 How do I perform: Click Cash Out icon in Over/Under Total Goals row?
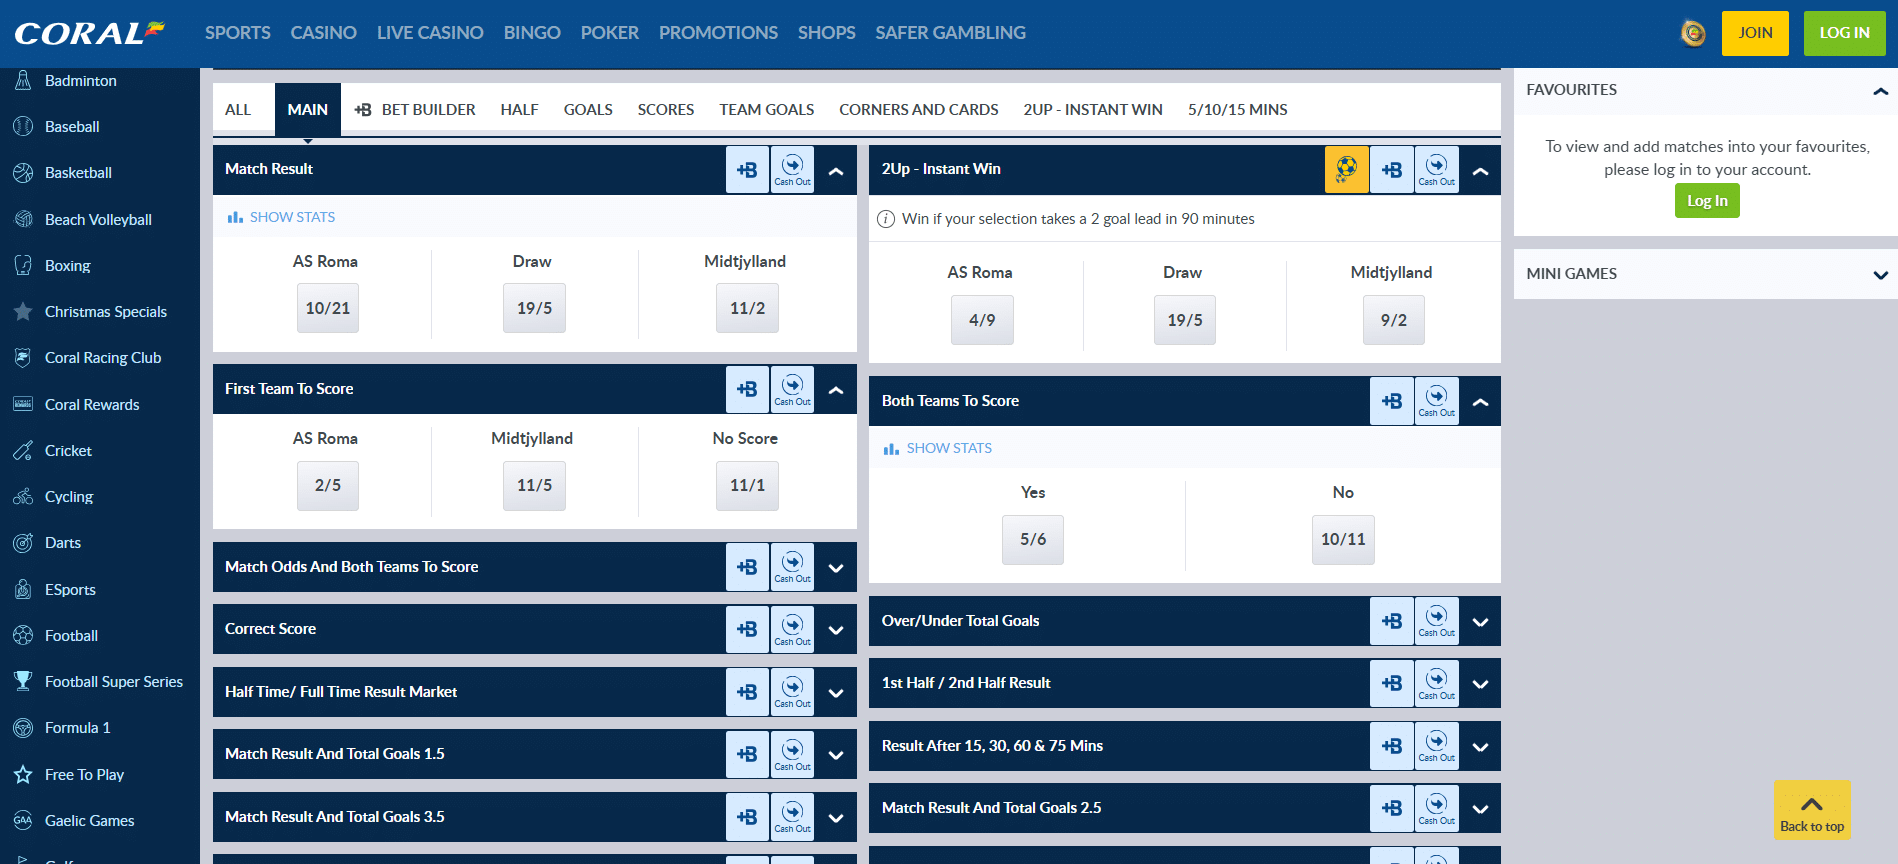pos(1437,621)
